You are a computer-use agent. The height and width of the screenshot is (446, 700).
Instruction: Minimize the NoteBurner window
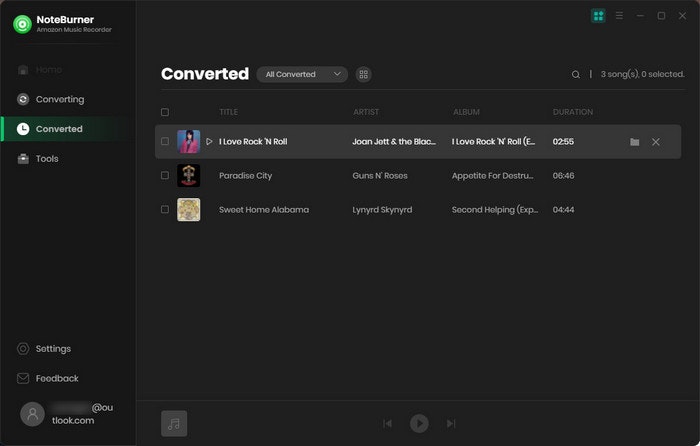[640, 16]
